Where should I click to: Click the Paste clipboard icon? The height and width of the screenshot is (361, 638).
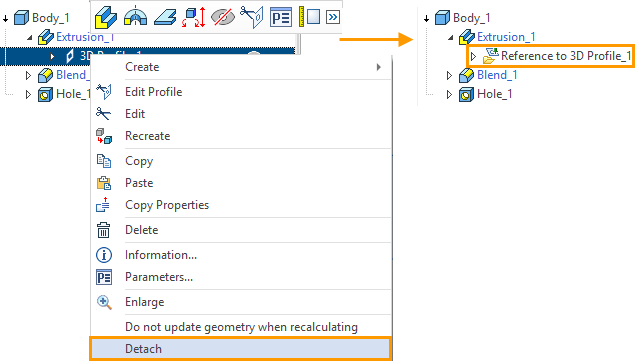pos(104,183)
